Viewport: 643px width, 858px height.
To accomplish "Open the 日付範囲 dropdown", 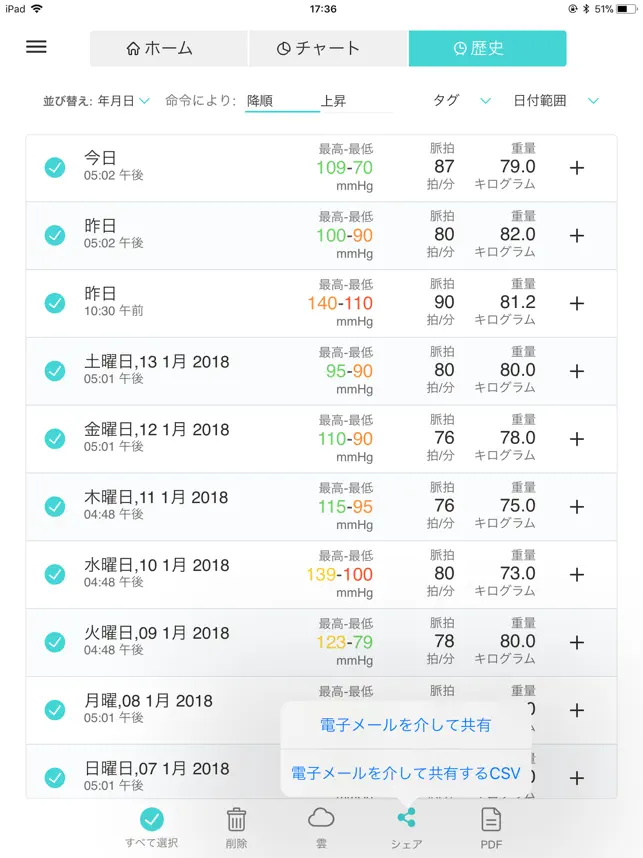I will [x=556, y=101].
